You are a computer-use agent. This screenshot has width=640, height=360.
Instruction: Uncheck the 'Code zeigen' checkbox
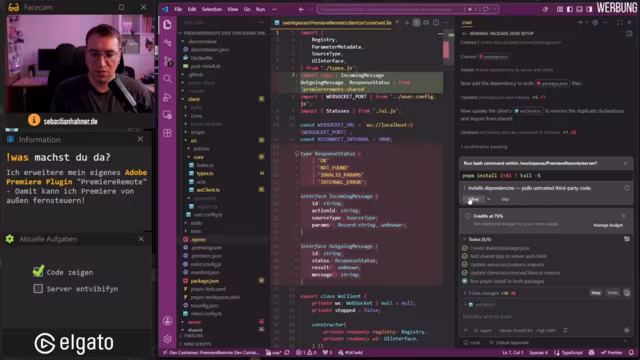click(x=38, y=271)
